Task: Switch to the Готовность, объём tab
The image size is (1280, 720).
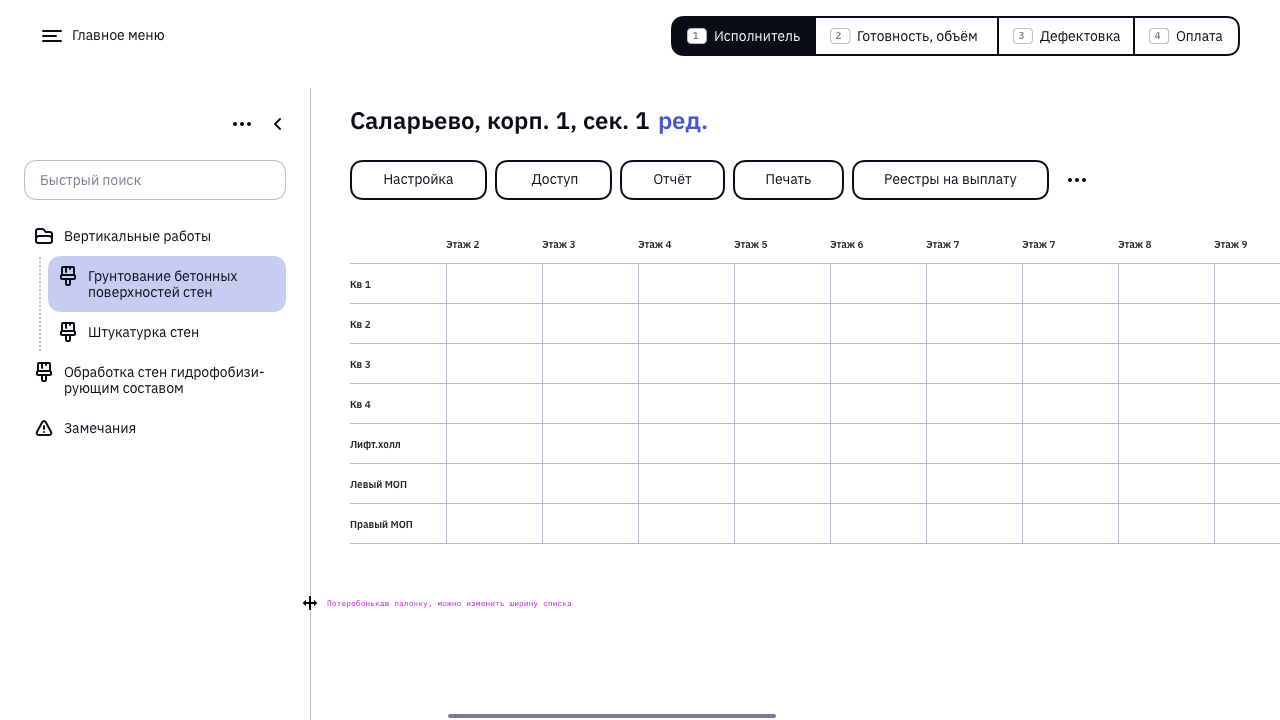Action: coord(906,36)
